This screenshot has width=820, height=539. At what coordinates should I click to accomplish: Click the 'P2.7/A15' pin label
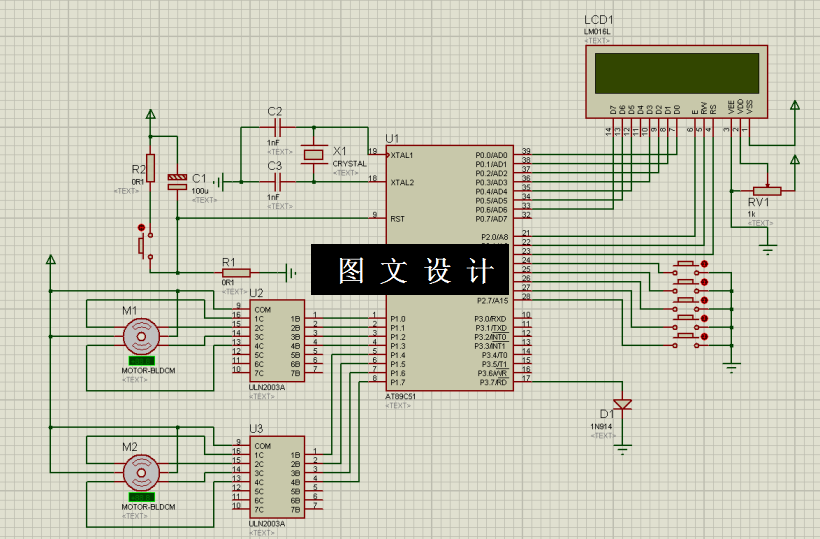tap(492, 301)
